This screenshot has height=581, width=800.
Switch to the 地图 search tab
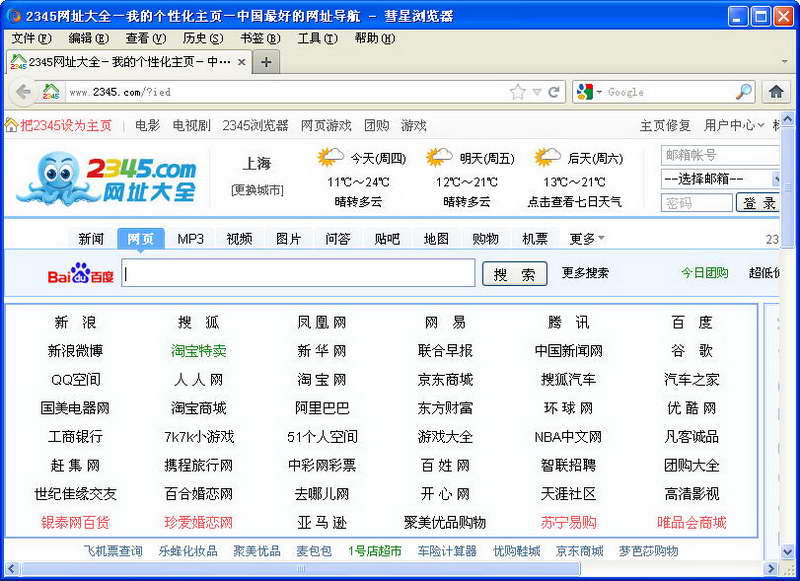(436, 239)
